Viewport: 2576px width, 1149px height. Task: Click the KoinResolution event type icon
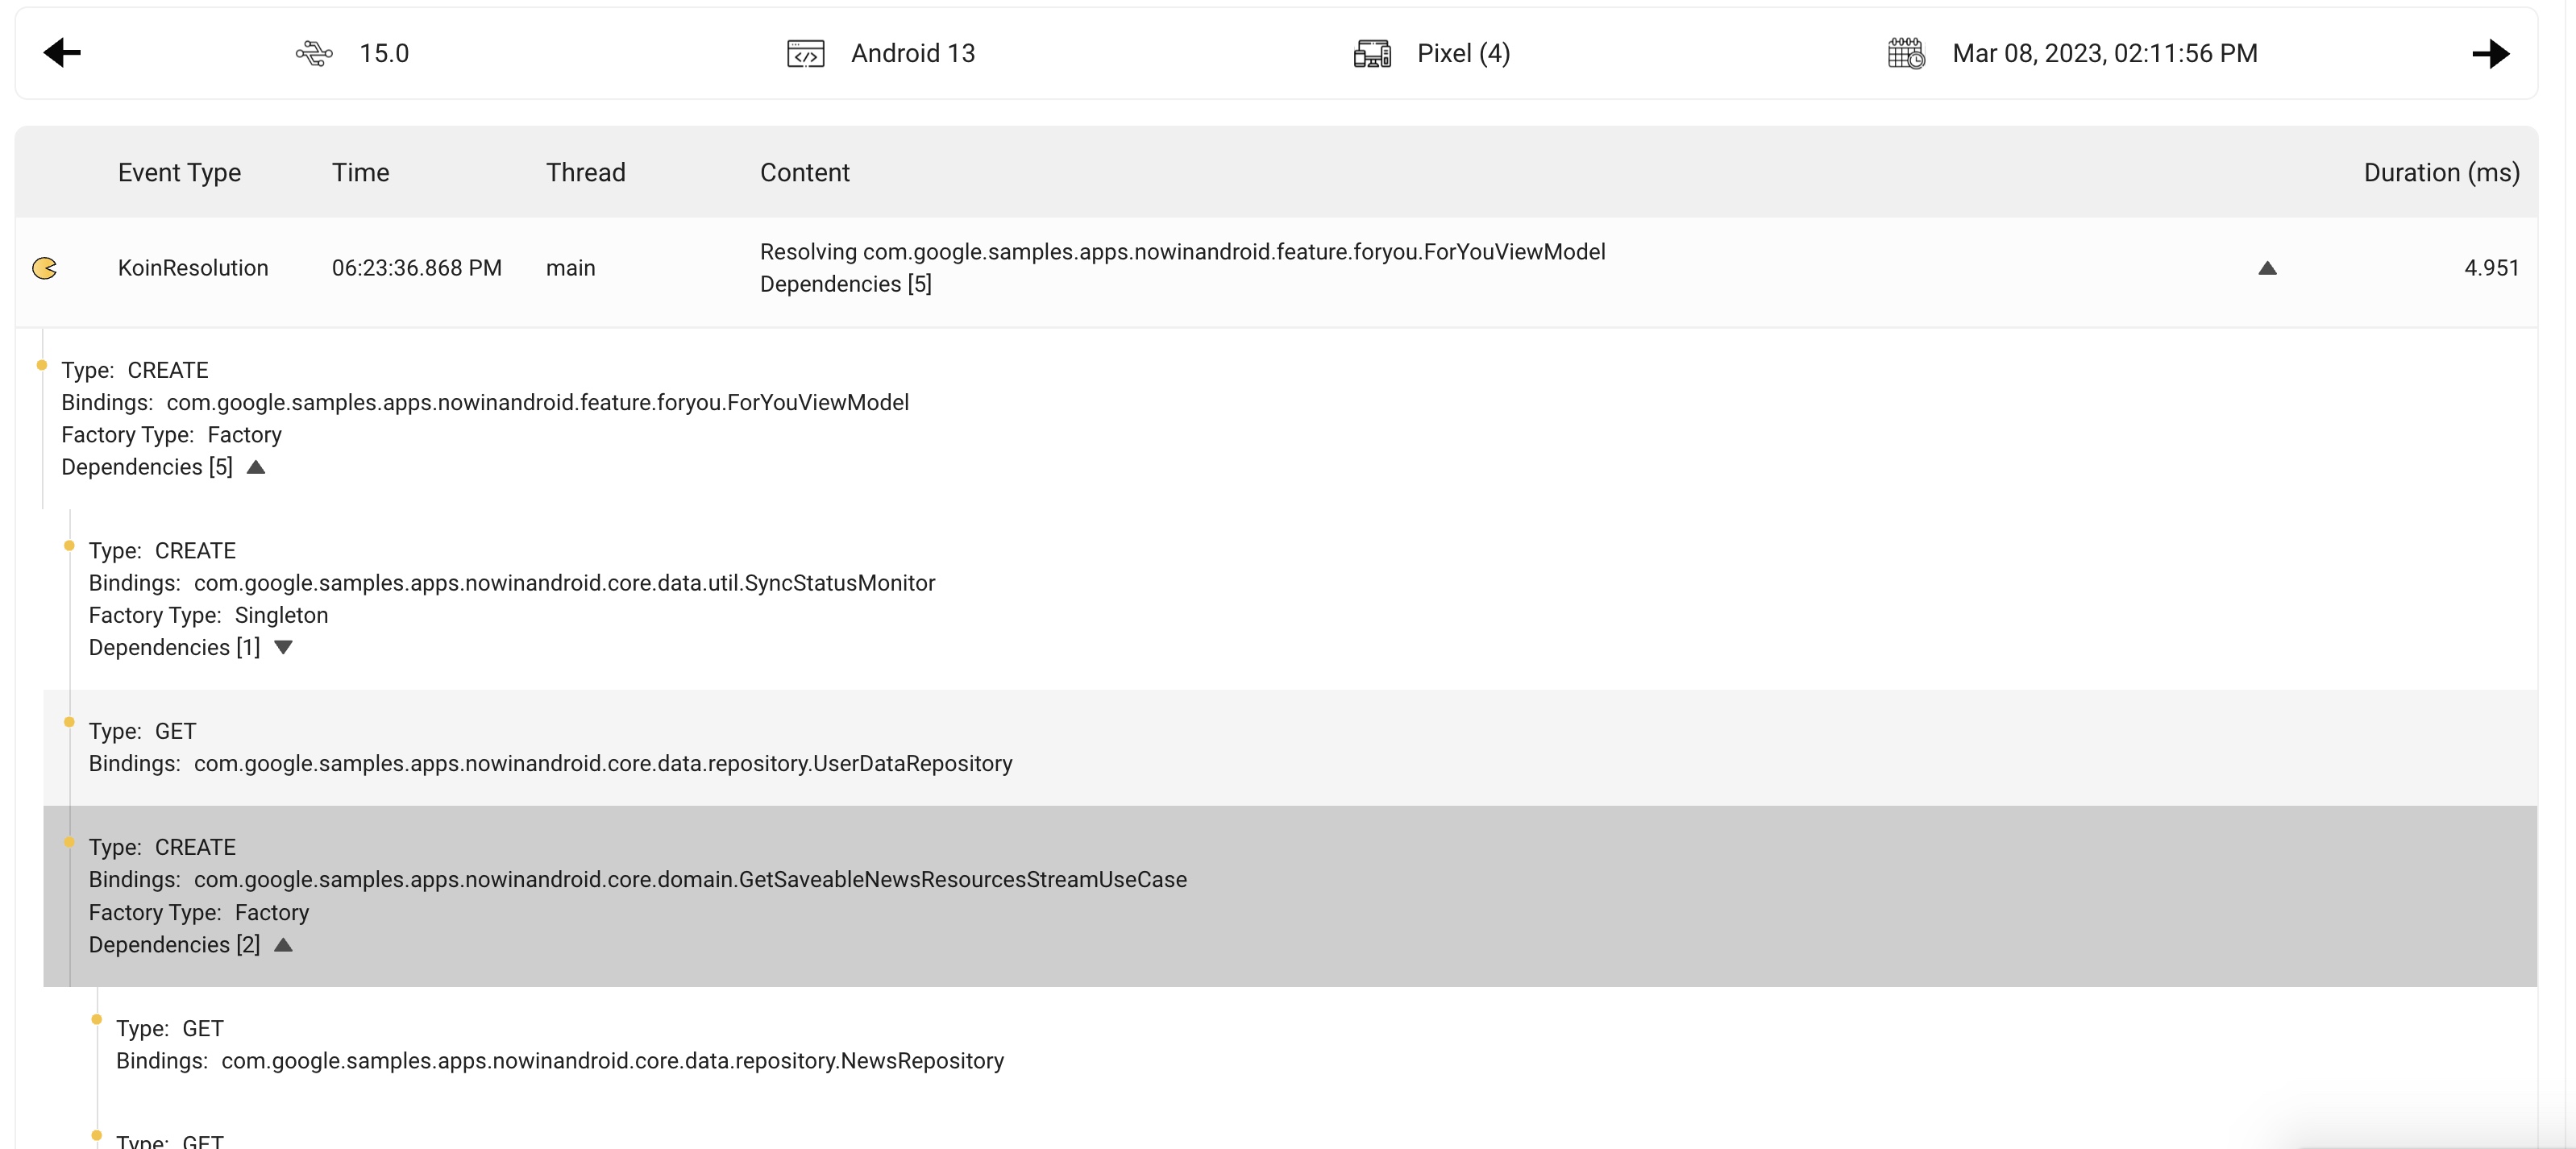[x=45, y=268]
